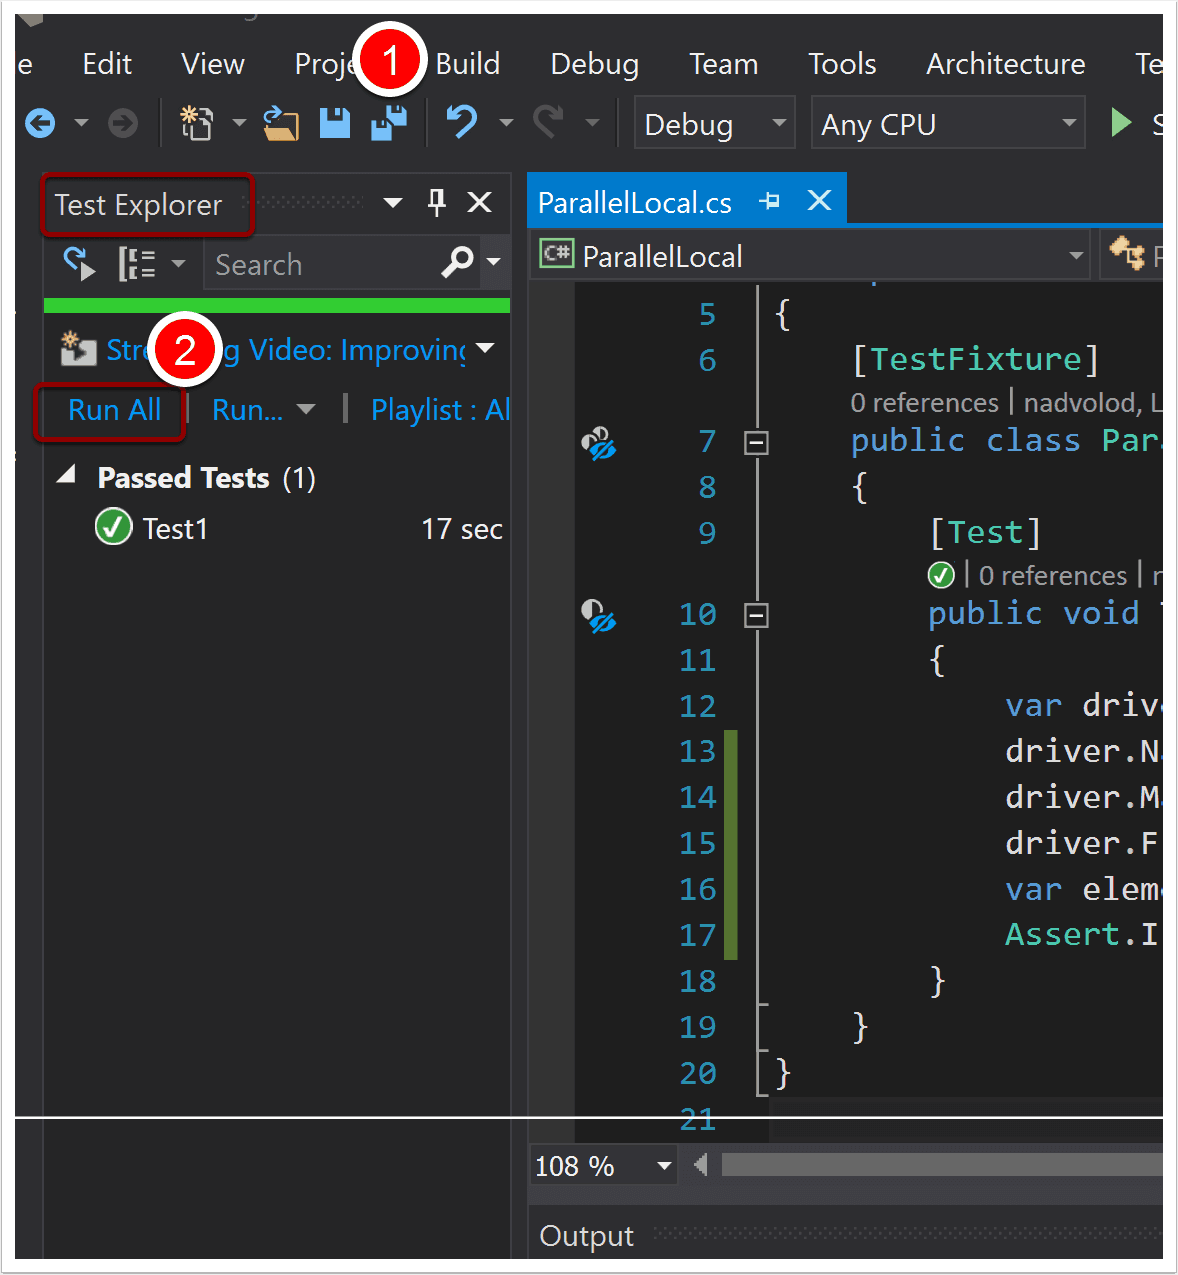Click the group-by hierarchy icon in Test Explorer

(137, 264)
